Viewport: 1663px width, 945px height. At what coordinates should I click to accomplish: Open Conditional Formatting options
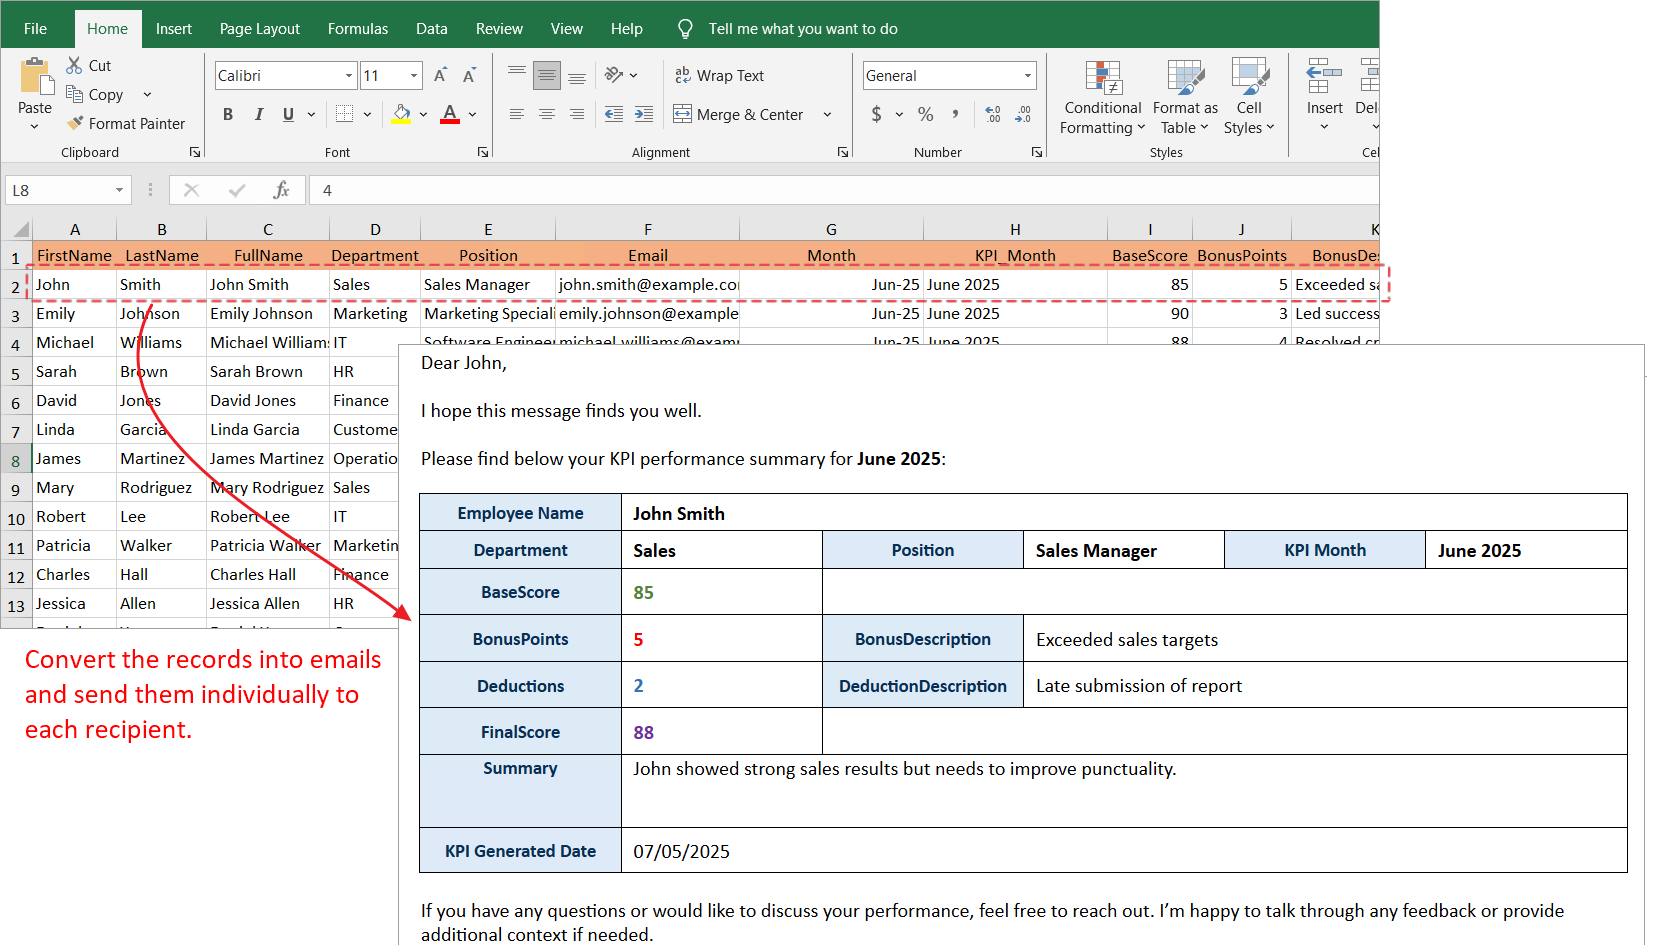(1102, 98)
